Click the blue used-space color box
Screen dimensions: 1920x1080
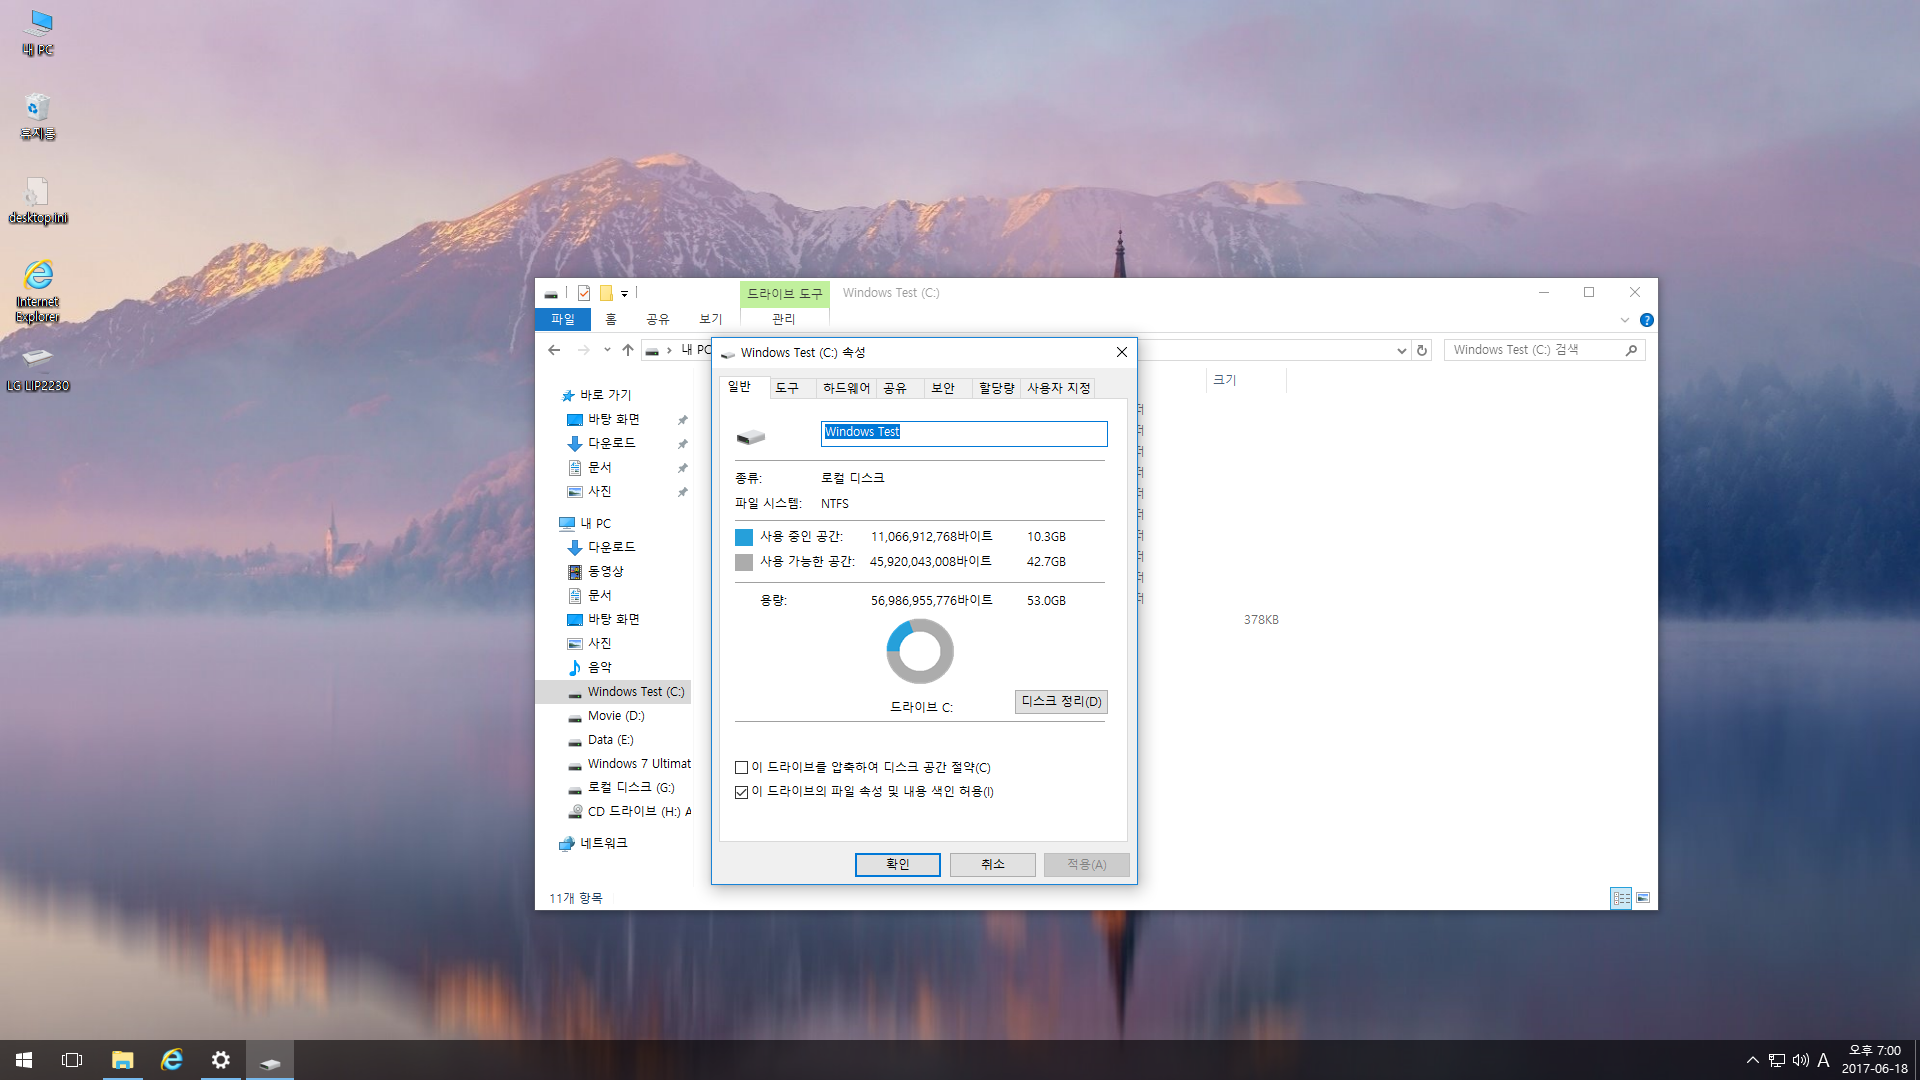[x=744, y=538]
